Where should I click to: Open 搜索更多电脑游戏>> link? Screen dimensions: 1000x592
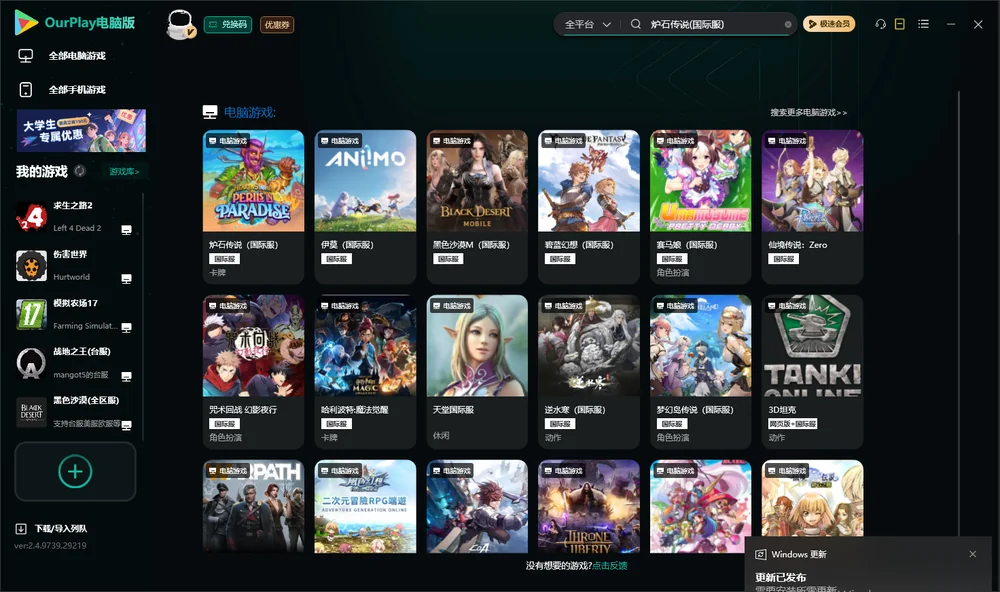click(808, 112)
